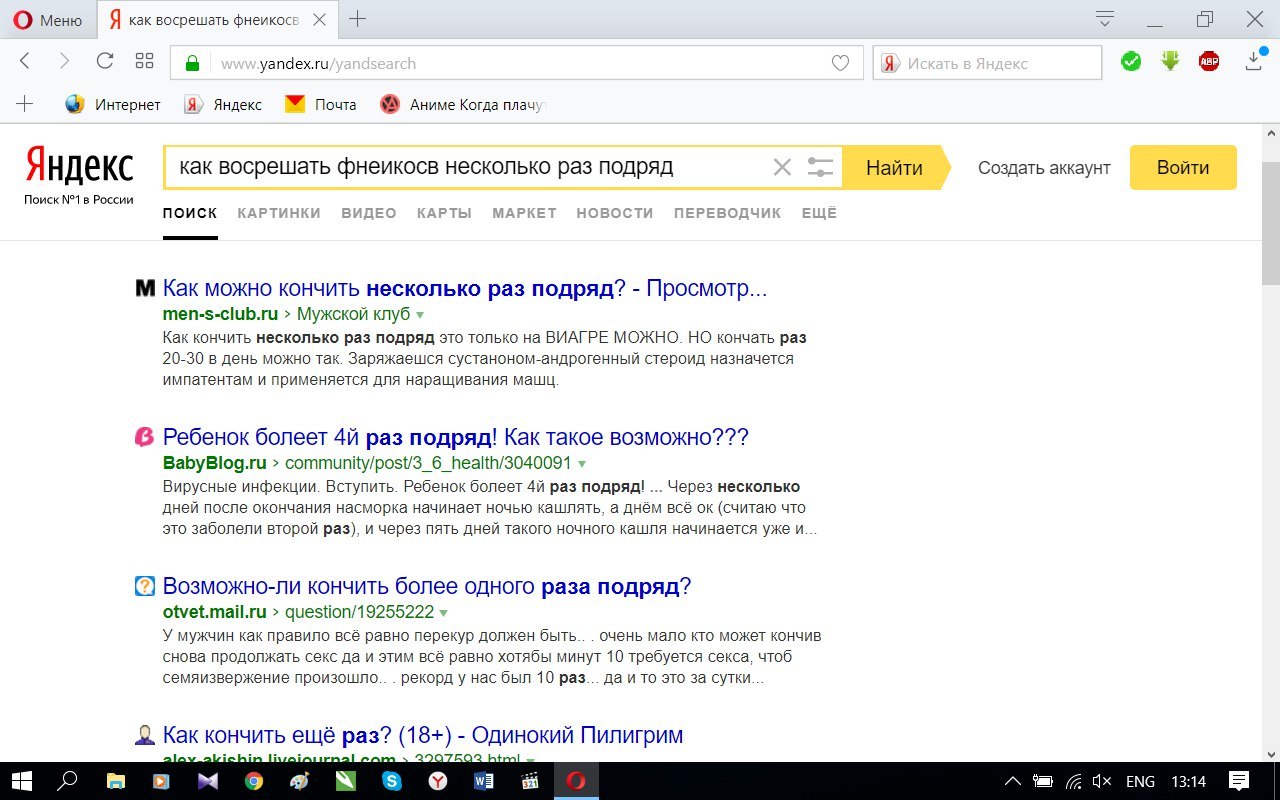This screenshot has height=800, width=1280.
Task: Add bookmark with bookmarks bar plus
Action: tap(25, 104)
